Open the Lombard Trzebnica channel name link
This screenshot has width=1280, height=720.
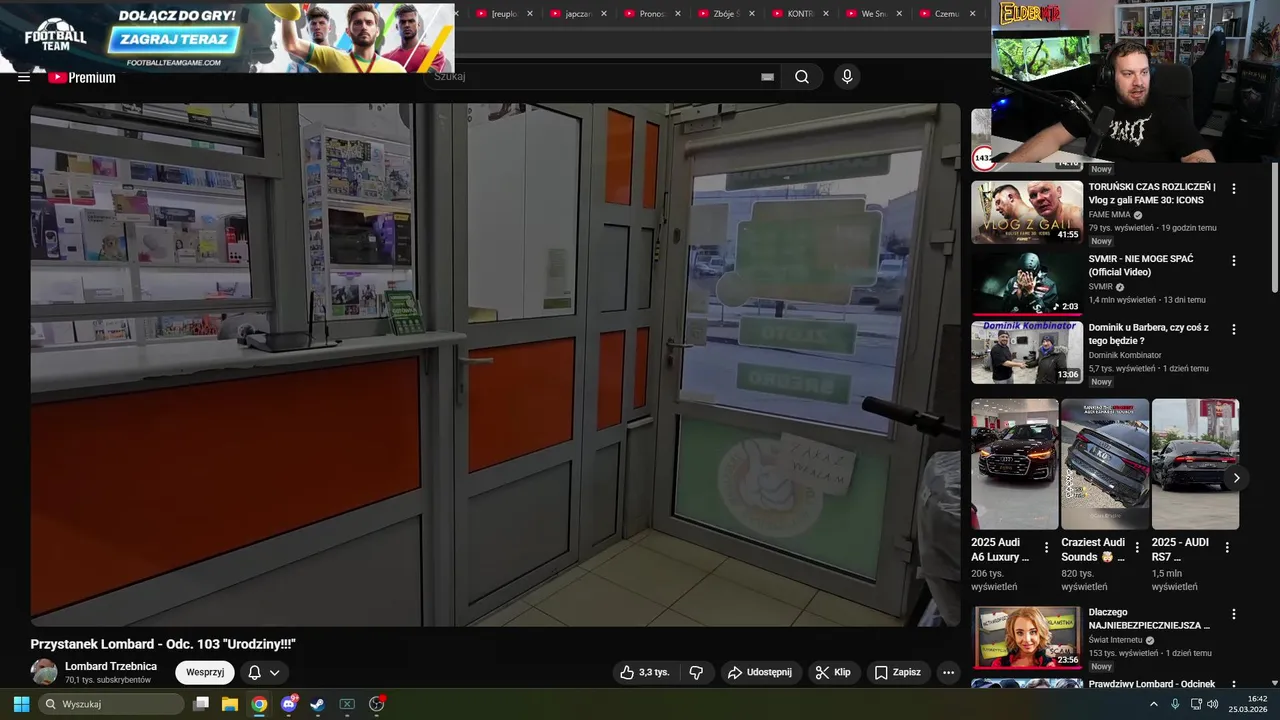tap(111, 666)
